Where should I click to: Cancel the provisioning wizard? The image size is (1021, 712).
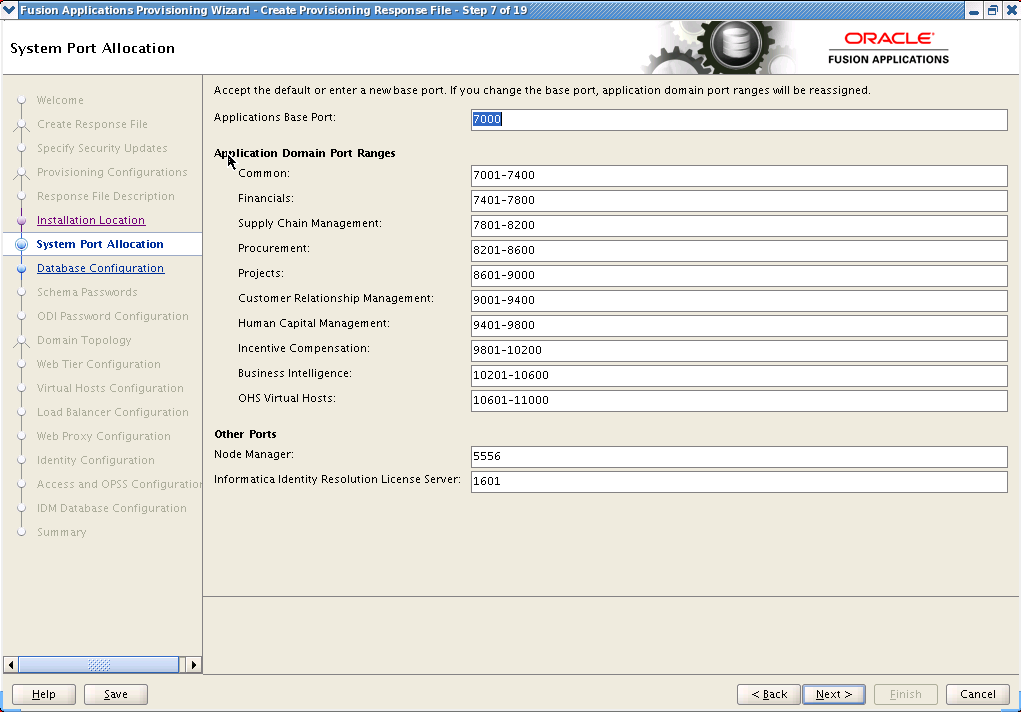click(977, 694)
